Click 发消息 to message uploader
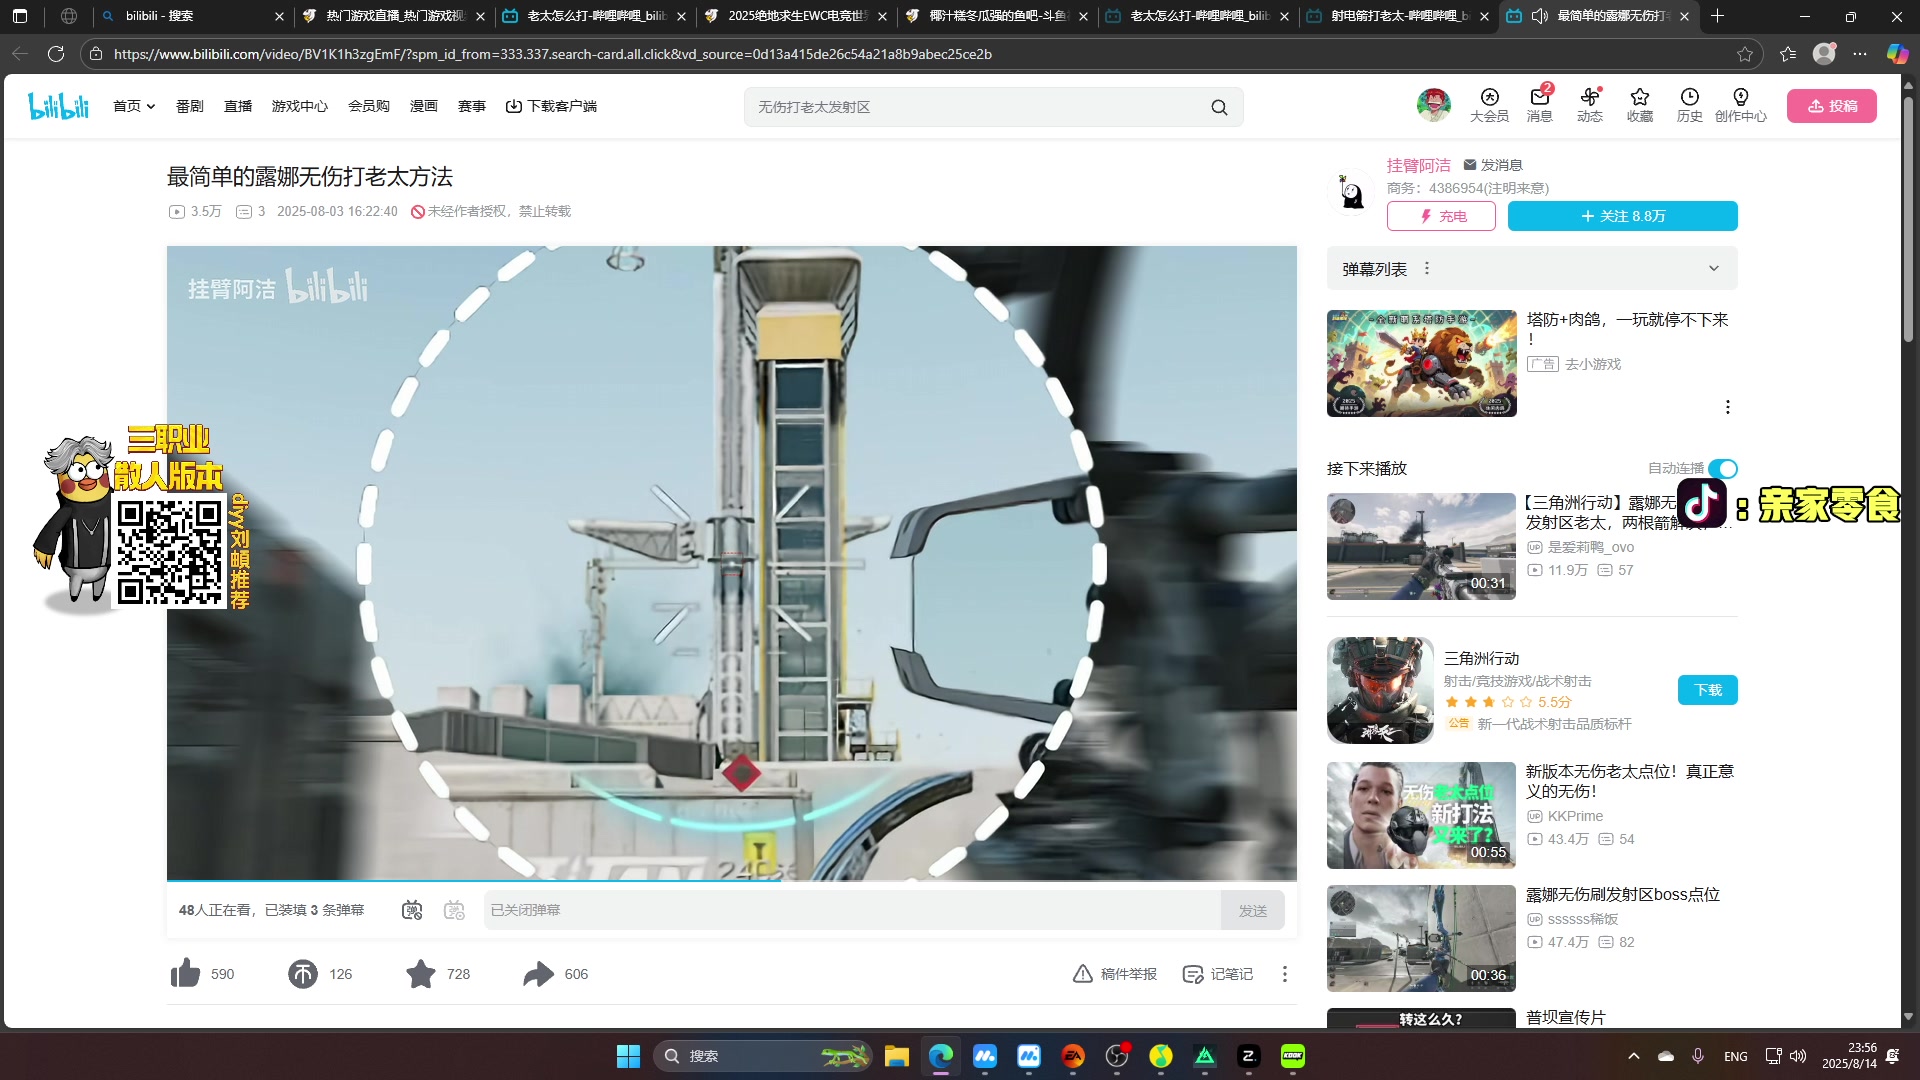 [x=1493, y=165]
